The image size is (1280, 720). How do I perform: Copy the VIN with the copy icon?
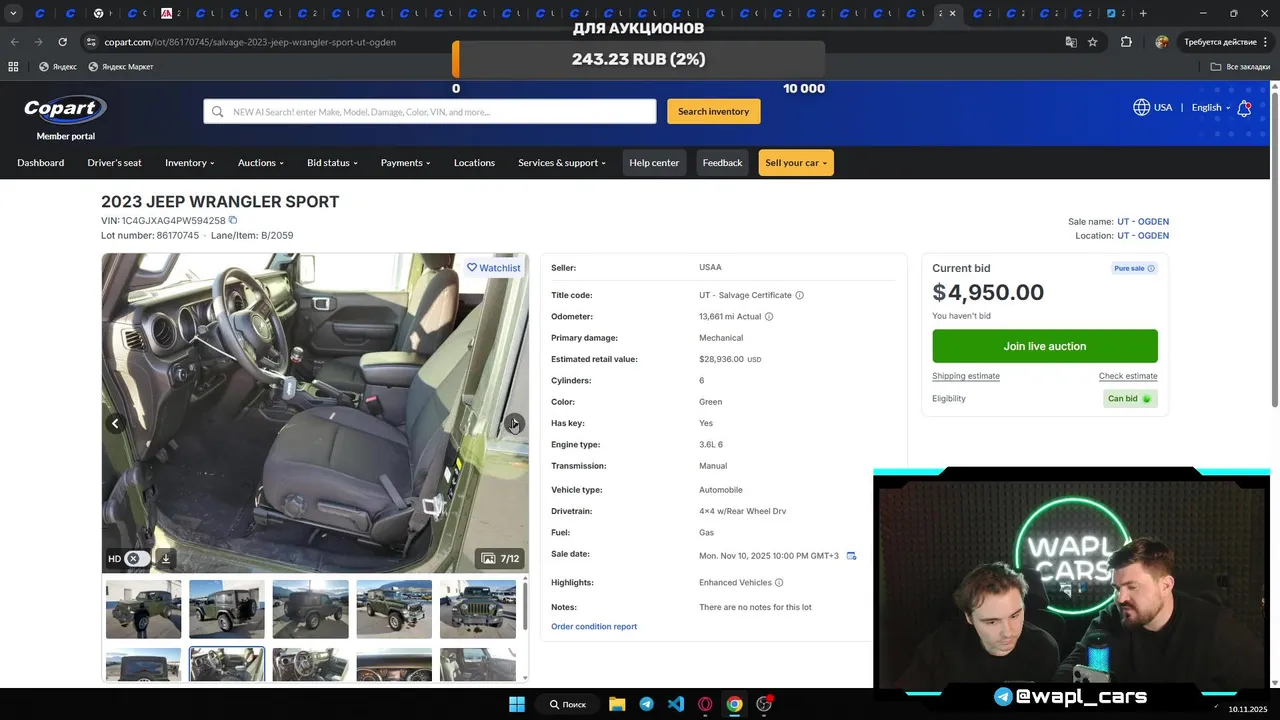pos(233,220)
